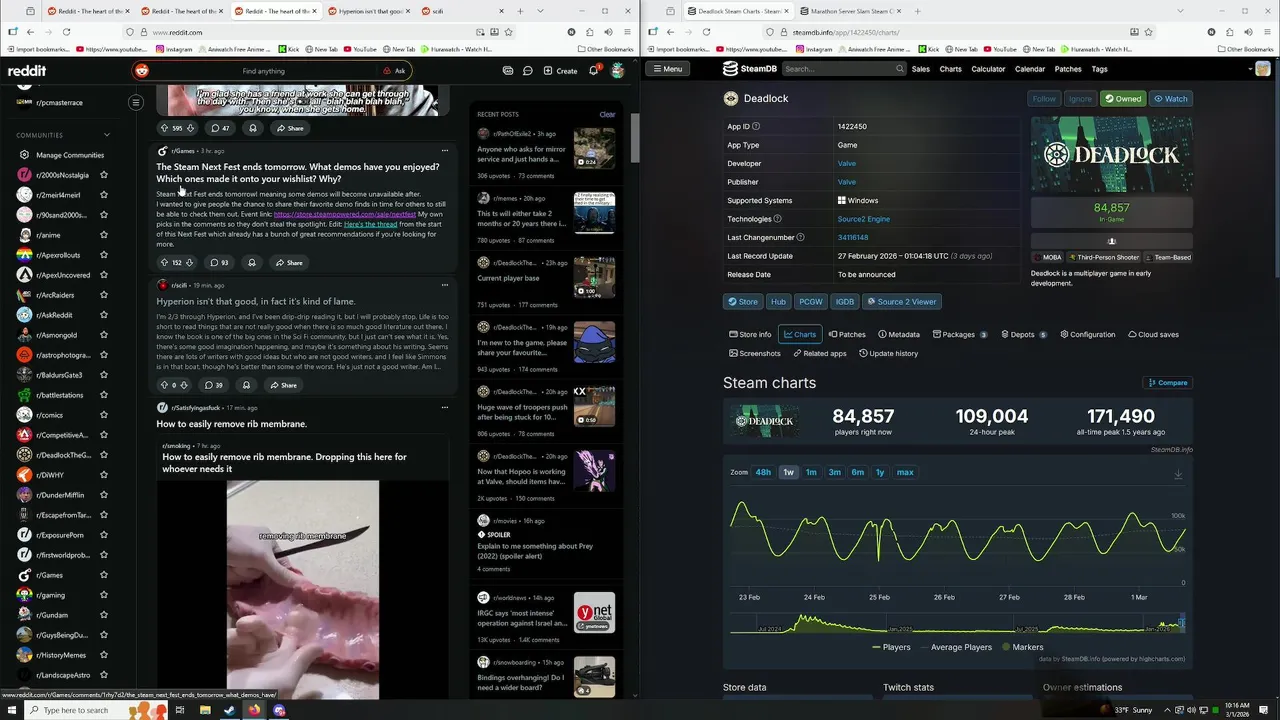Open the Valve developer link
This screenshot has height=720, width=1280.
click(x=846, y=163)
